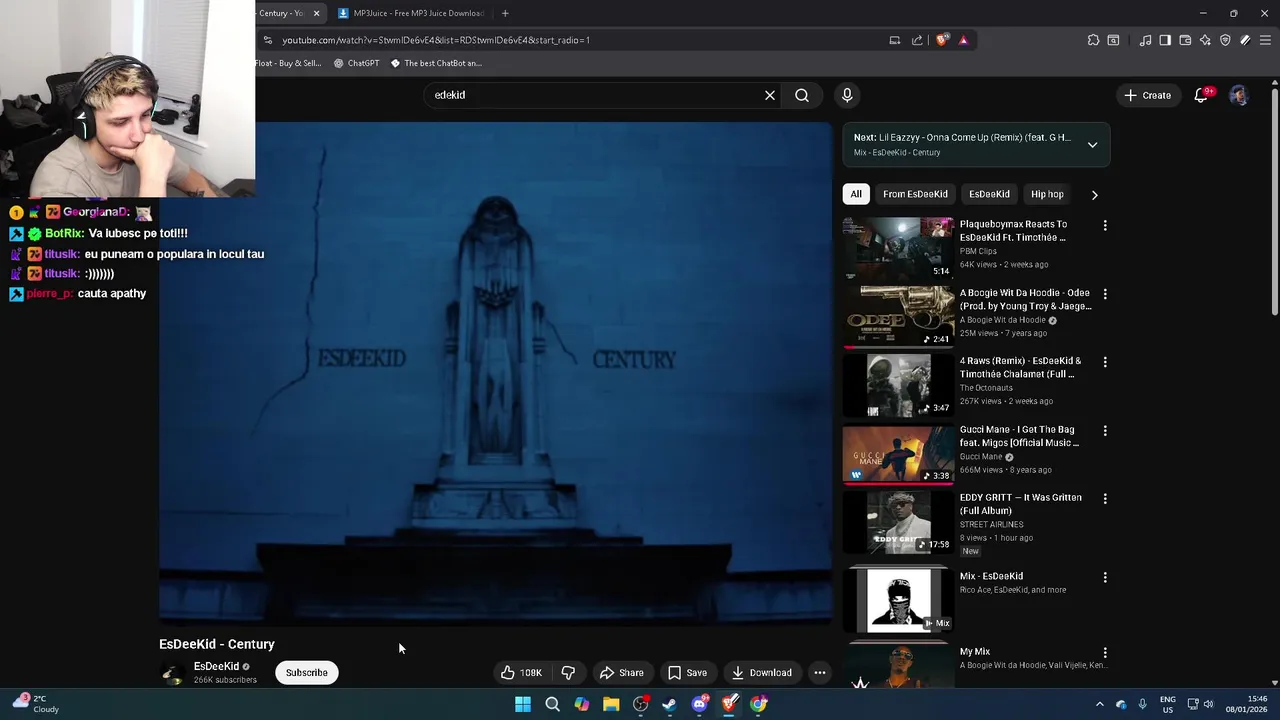Screen dimensions: 1280x720
Task: Open the Mix - EsDeeKid playlist thumbnail
Action: [x=898, y=600]
